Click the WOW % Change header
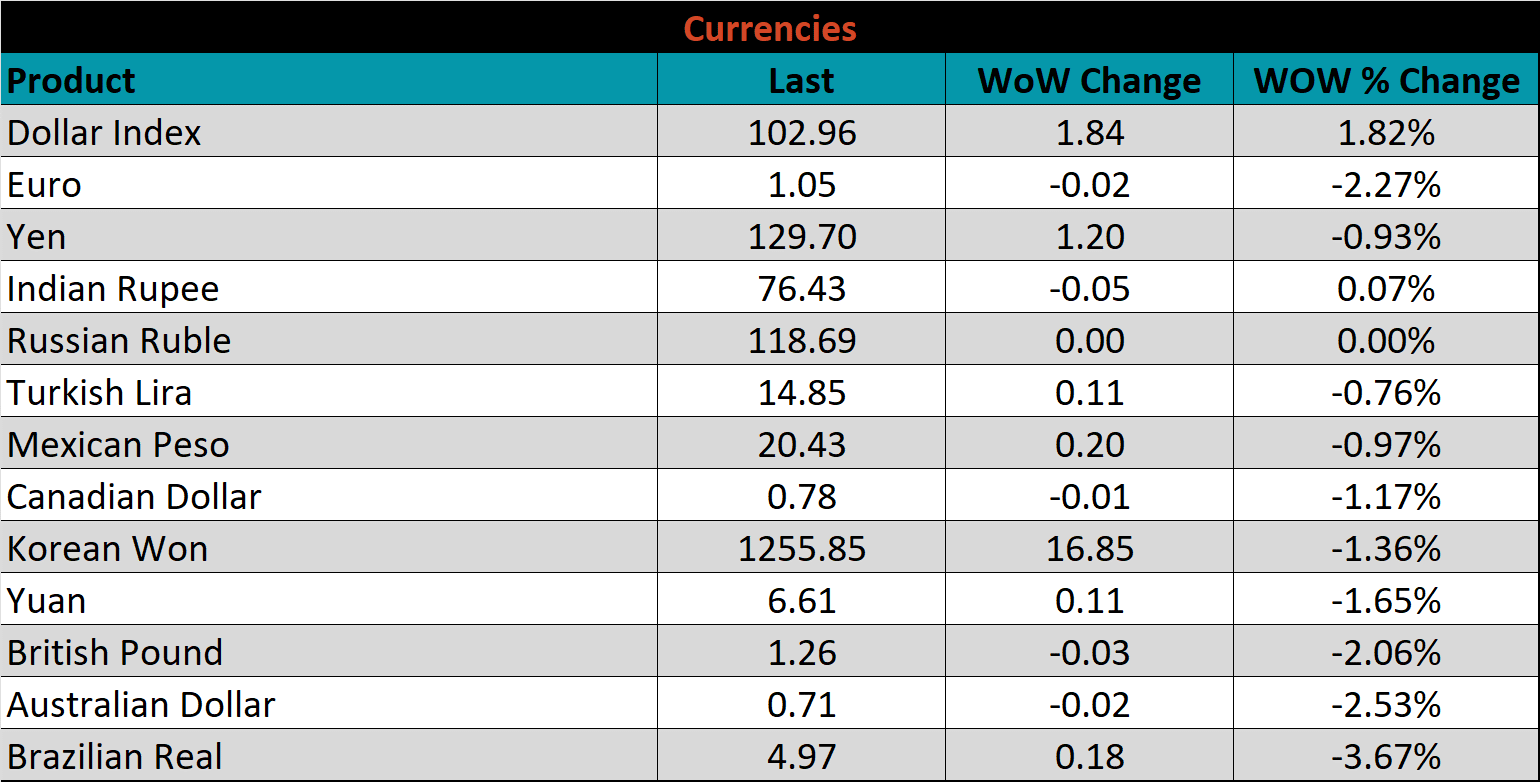Viewport: 1540px width, 782px height. (1386, 80)
